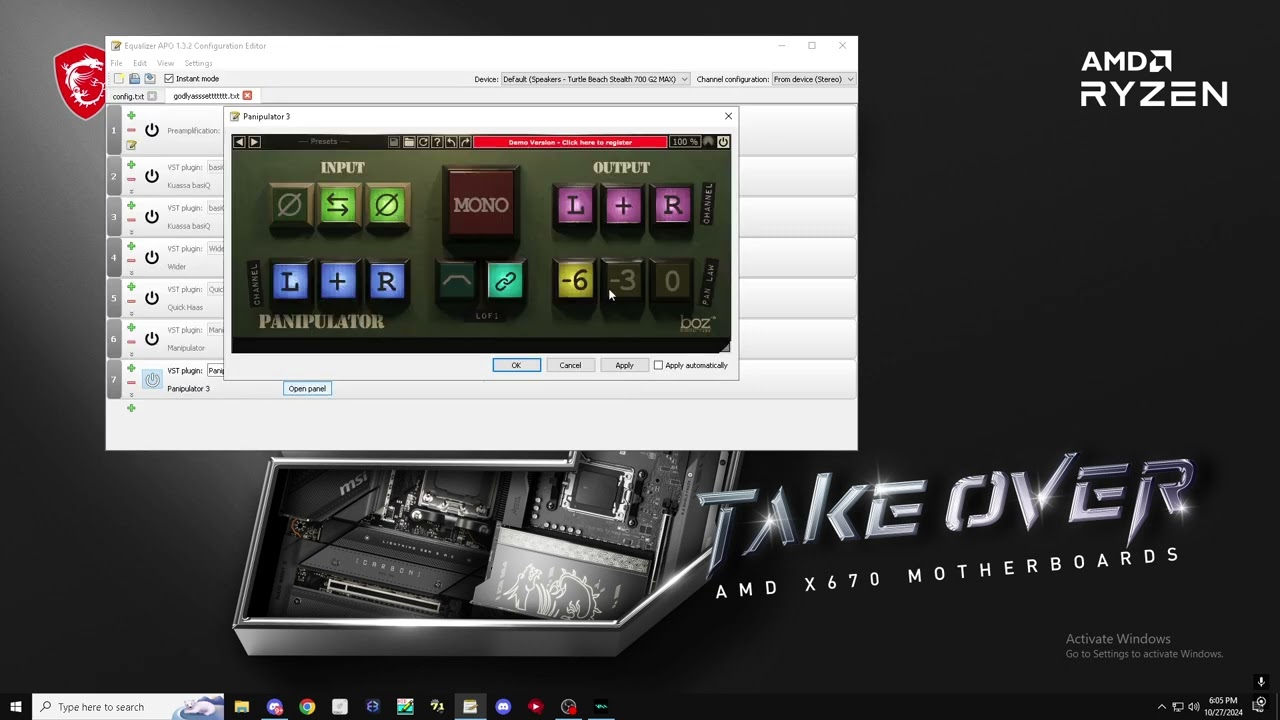The width and height of the screenshot is (1280, 720).
Task: Toggle power for Preamplification filter row 1
Action: coord(152,130)
